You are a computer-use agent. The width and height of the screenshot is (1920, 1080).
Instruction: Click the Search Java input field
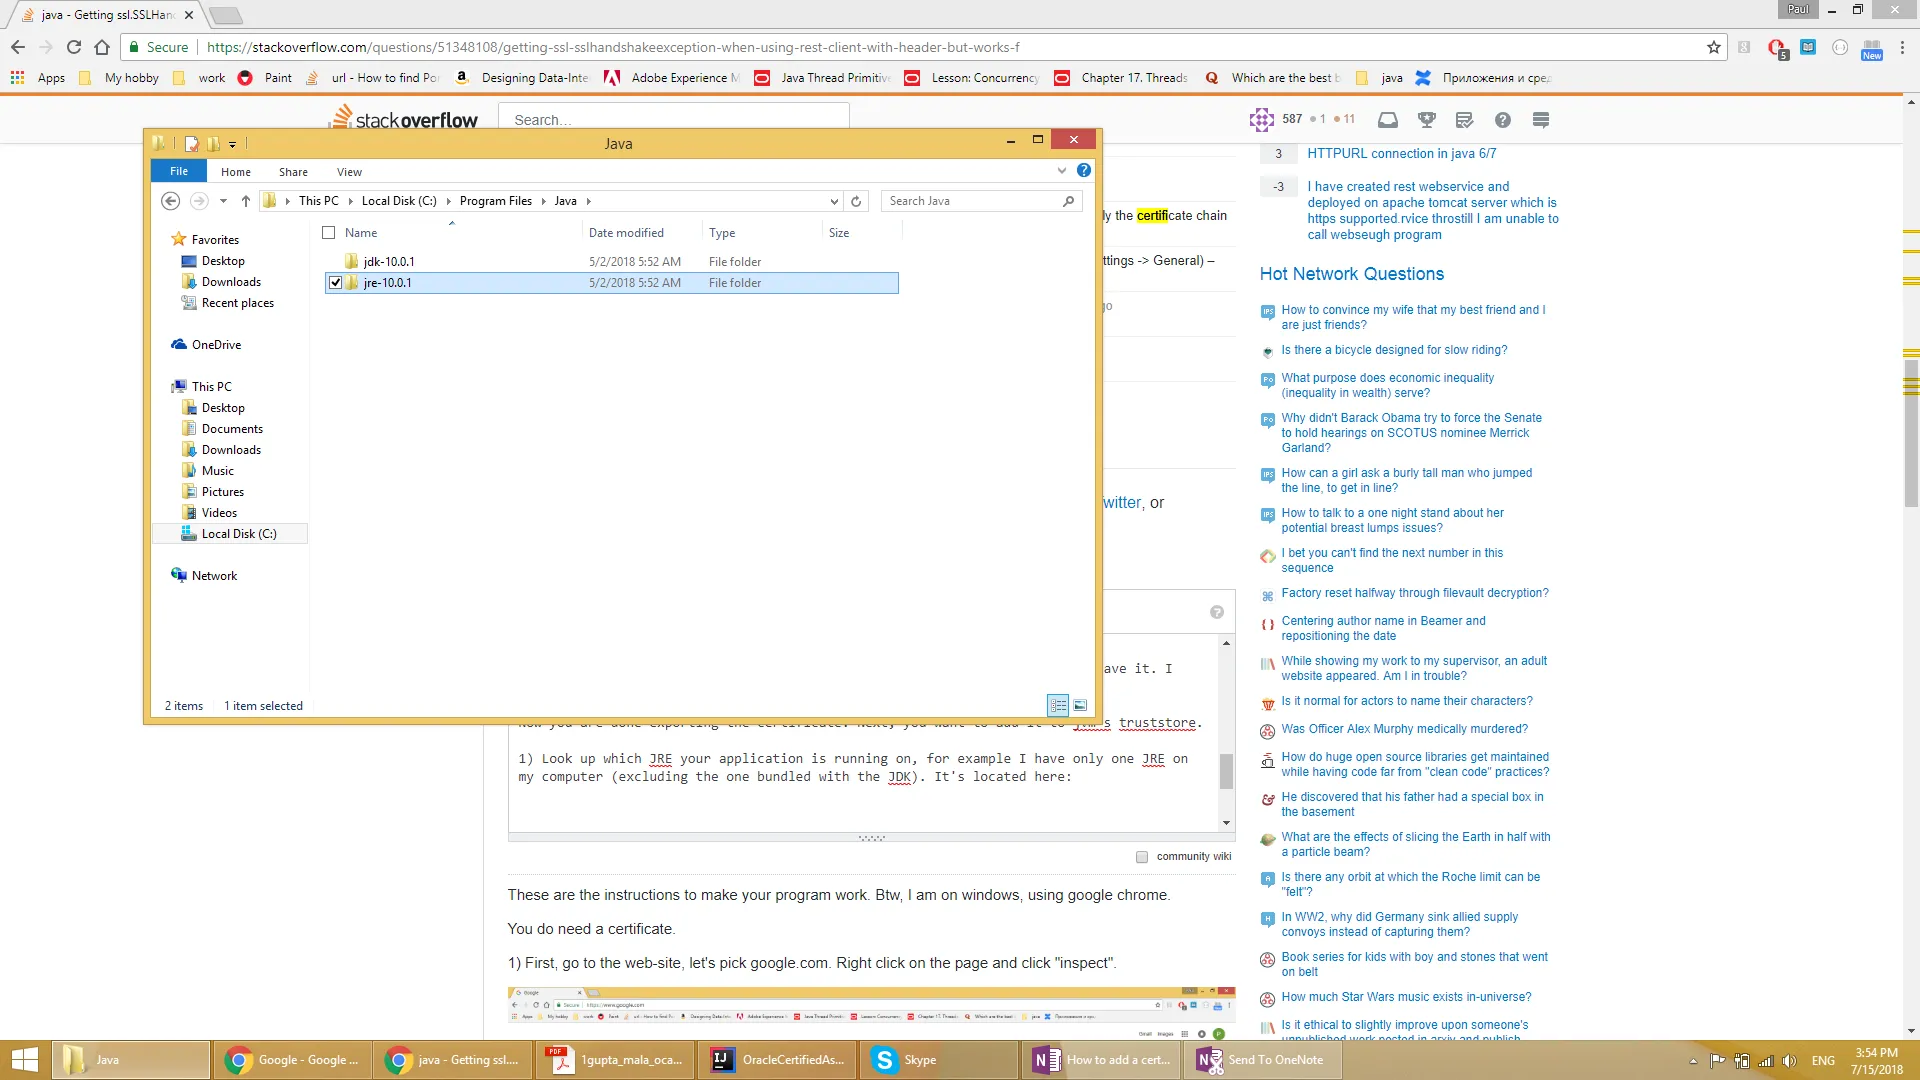pyautogui.click(x=970, y=201)
